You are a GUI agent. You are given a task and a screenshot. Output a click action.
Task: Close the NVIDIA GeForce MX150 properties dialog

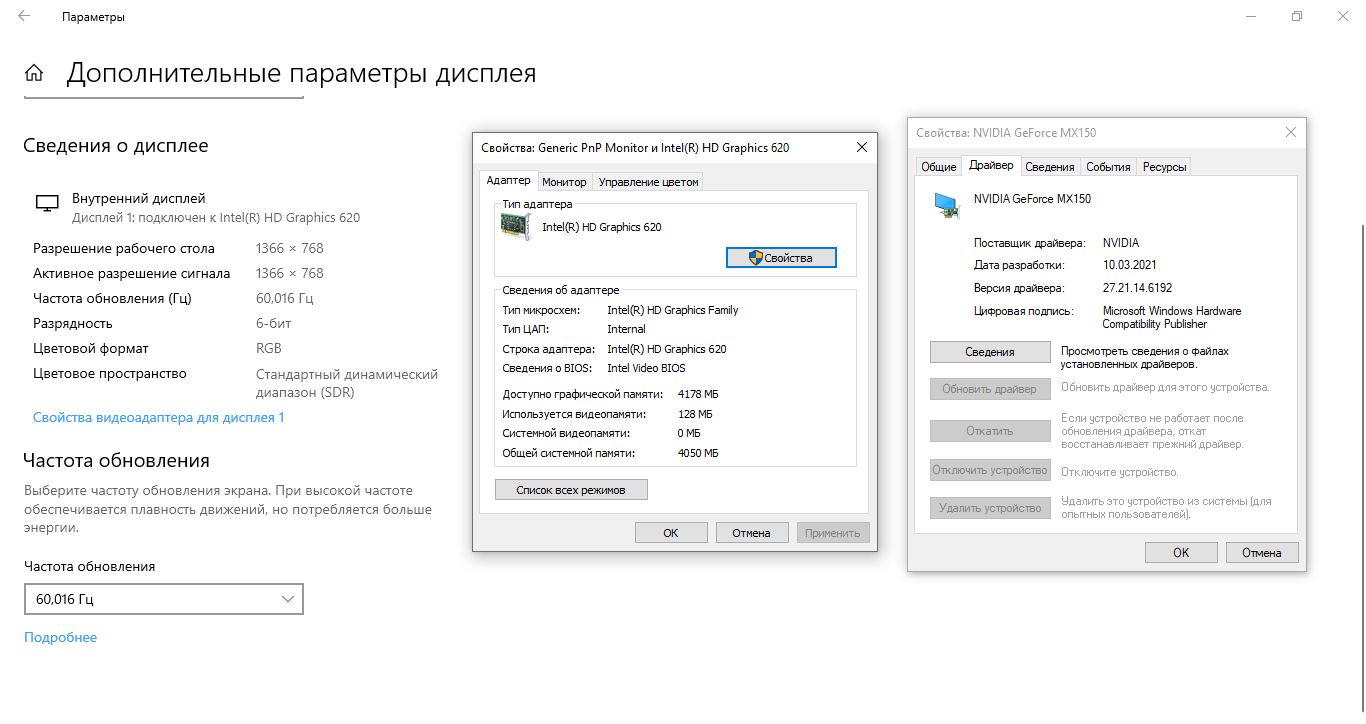click(x=1291, y=132)
